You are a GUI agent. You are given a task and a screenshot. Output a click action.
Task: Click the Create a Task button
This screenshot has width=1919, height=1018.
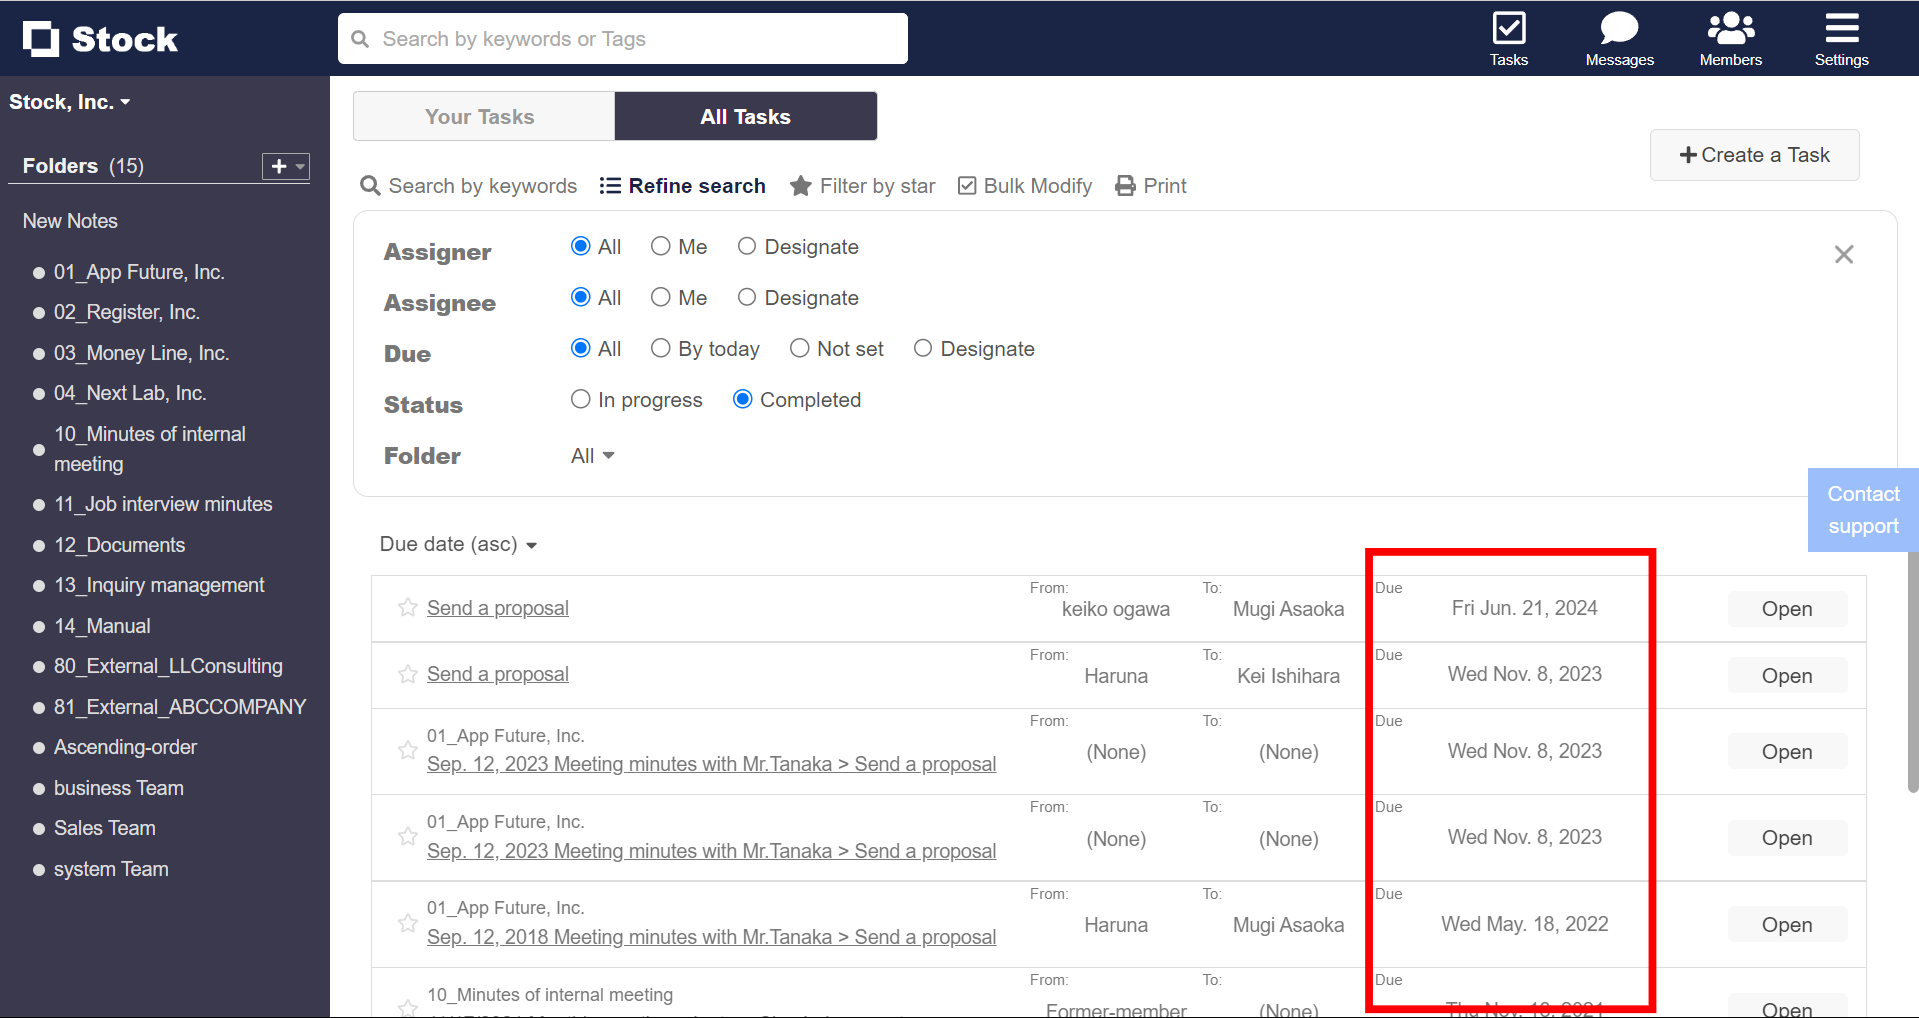click(1754, 155)
